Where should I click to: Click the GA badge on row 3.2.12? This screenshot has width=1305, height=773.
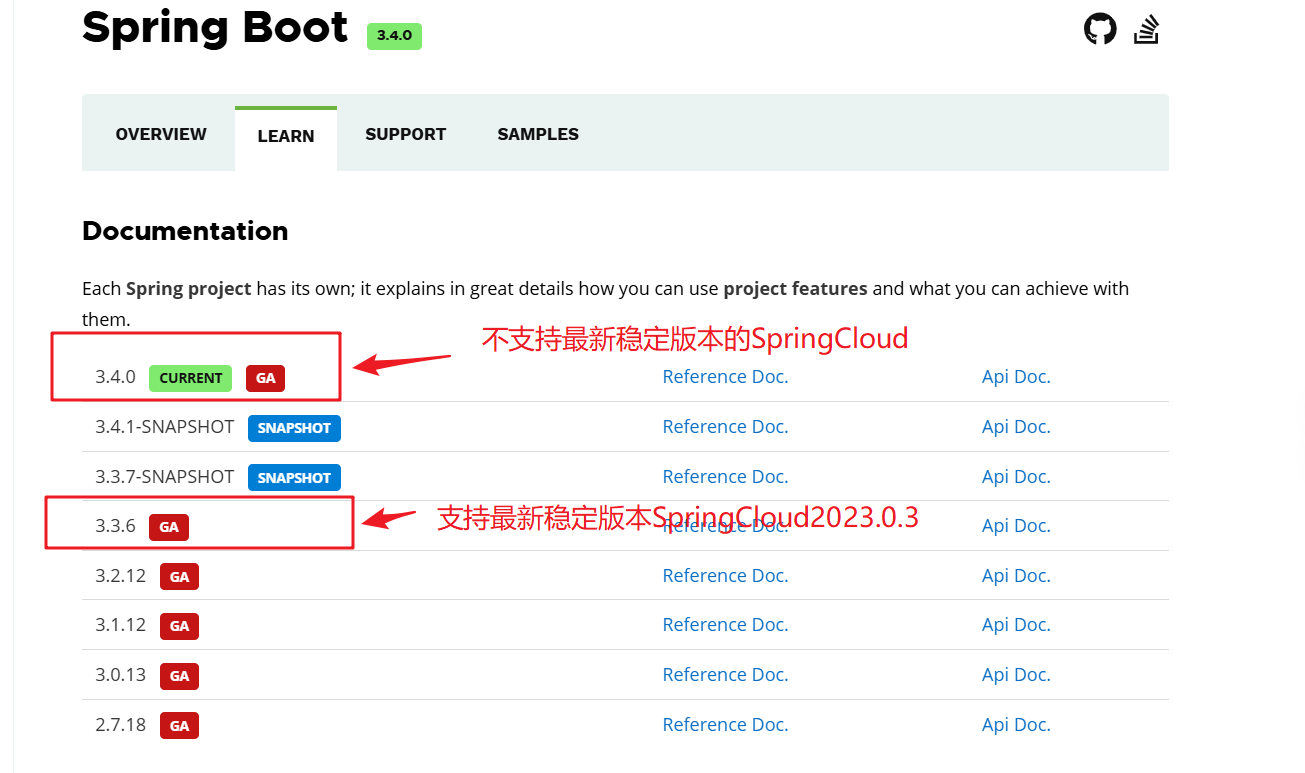pos(179,577)
